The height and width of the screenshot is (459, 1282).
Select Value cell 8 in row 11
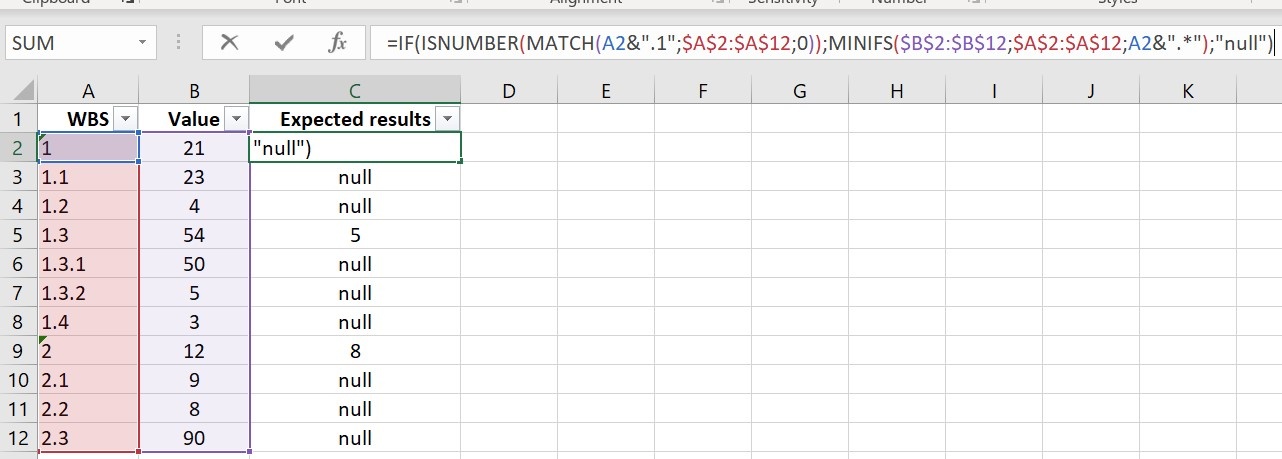tap(194, 409)
